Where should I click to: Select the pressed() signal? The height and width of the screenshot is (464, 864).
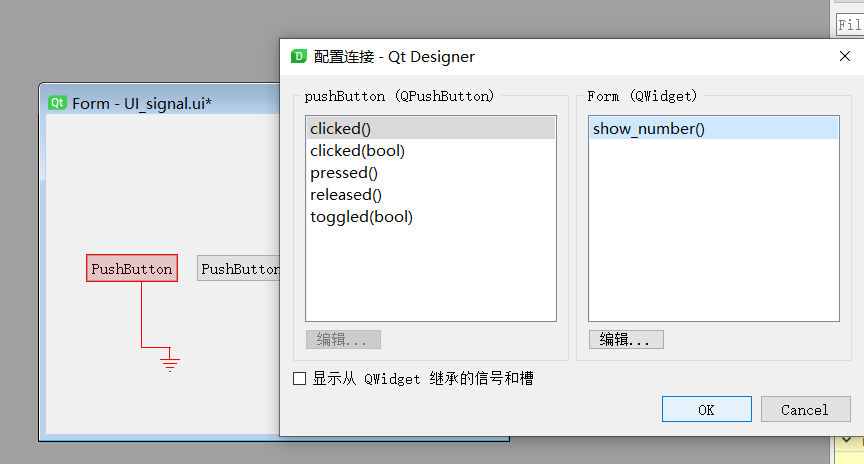(430, 172)
